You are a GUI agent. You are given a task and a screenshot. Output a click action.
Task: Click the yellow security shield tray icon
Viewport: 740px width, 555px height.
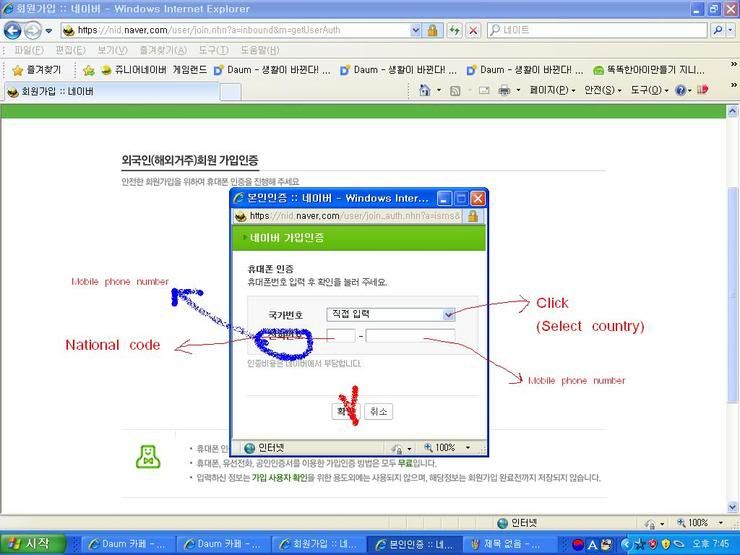(666, 545)
